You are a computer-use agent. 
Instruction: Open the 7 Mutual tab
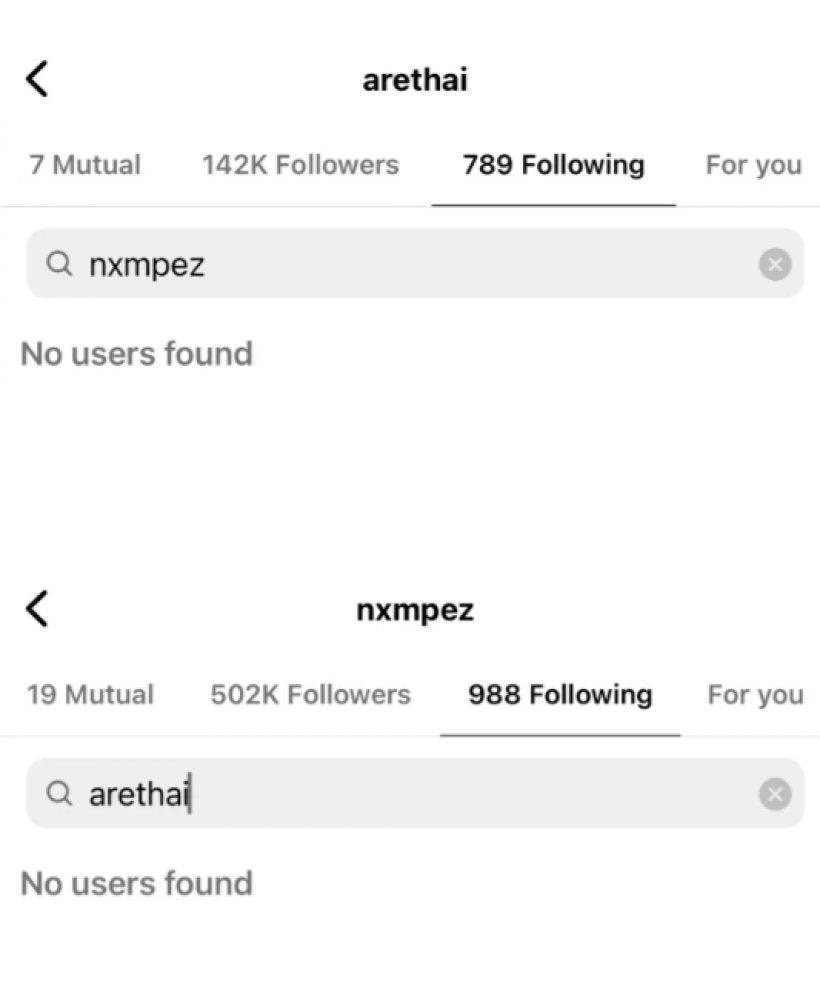coord(85,165)
